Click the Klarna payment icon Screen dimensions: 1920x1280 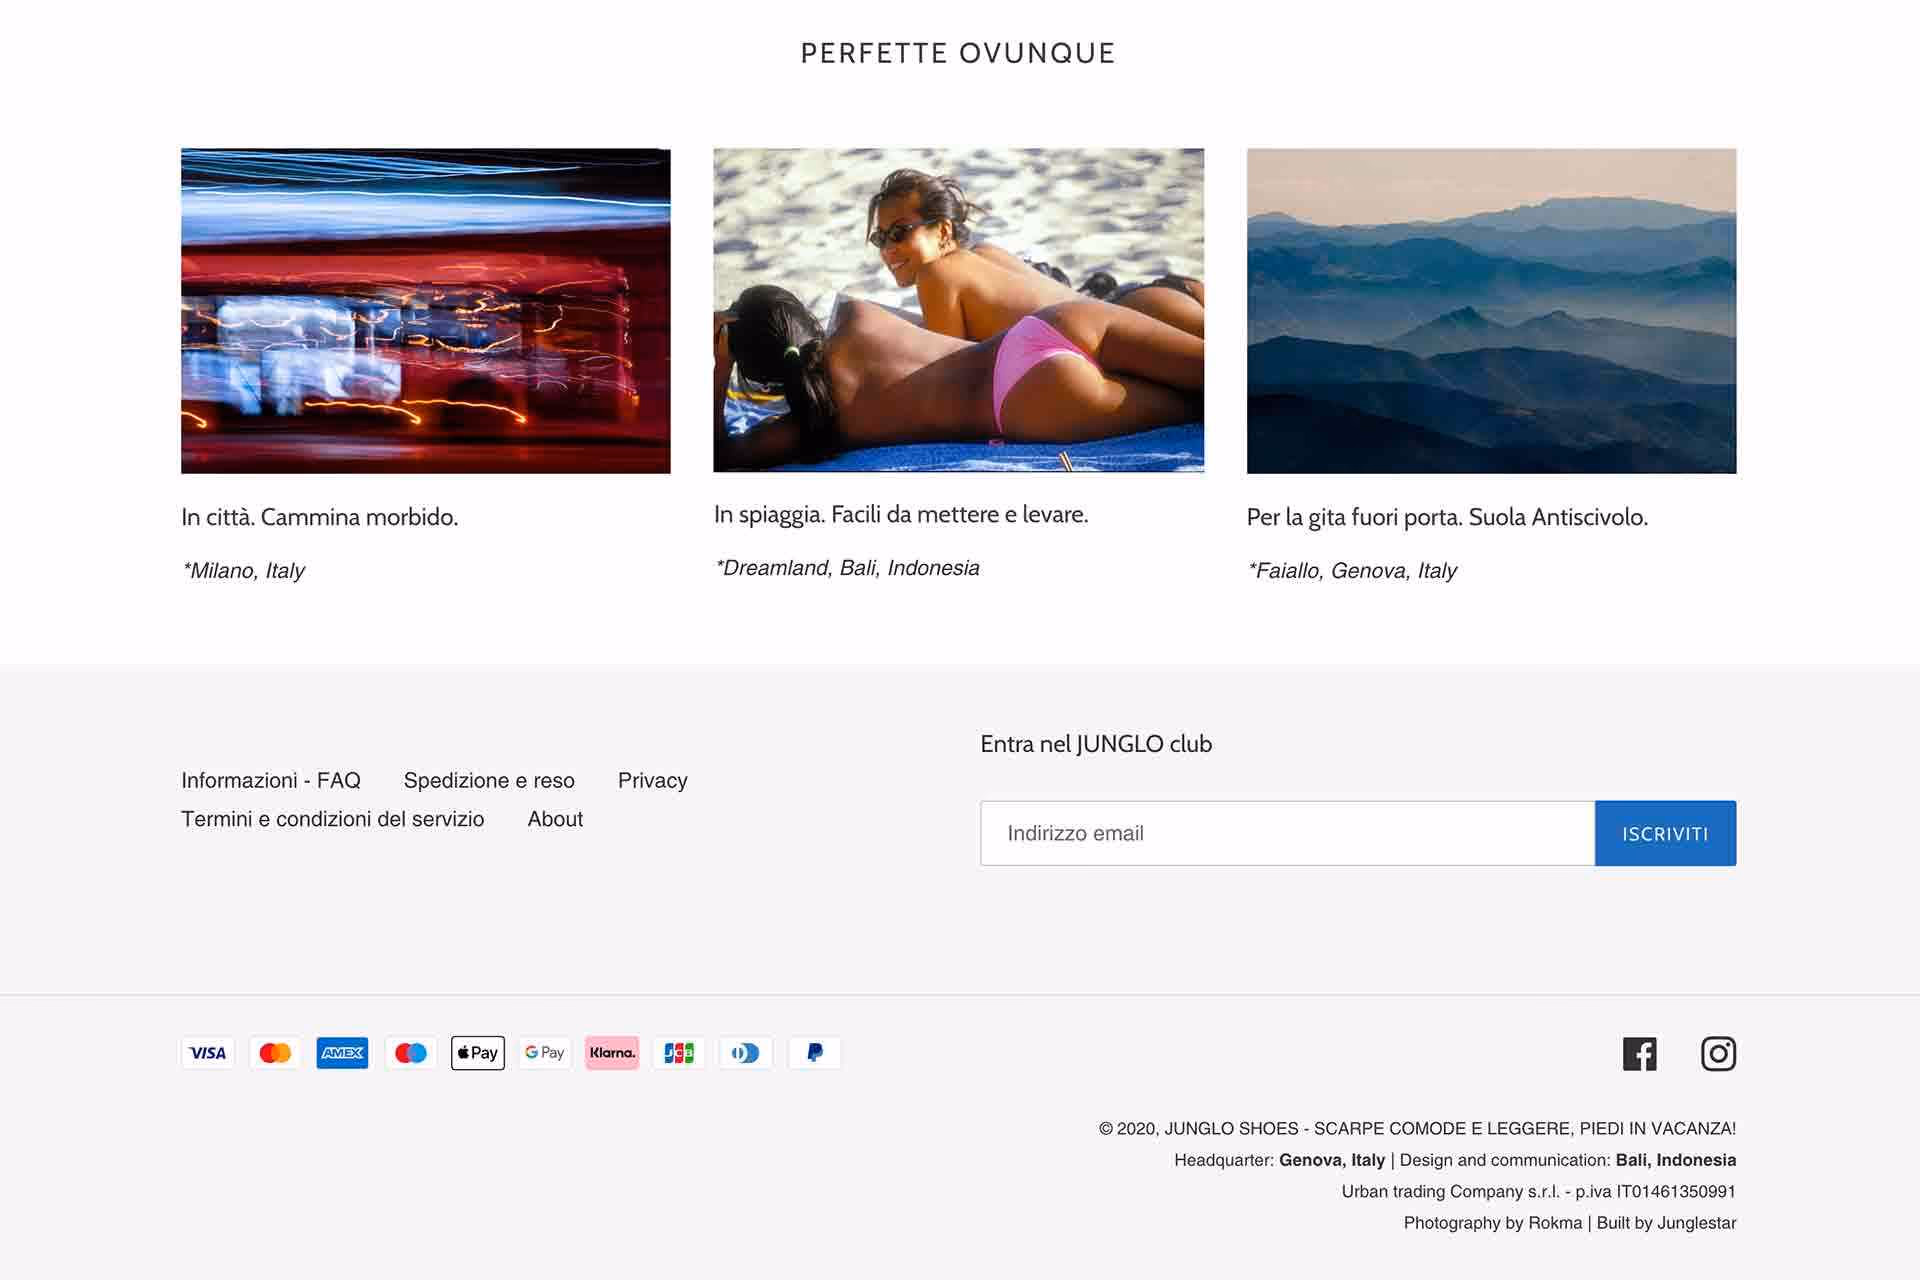click(612, 1053)
